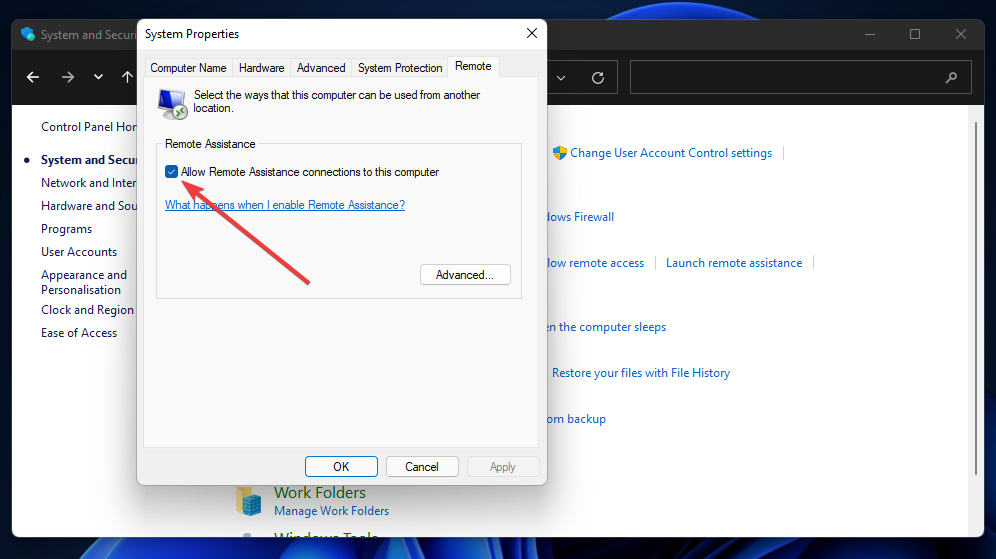The width and height of the screenshot is (996, 559).
Task: Click the Control Panel vertical scrollbar
Action: pos(976,297)
